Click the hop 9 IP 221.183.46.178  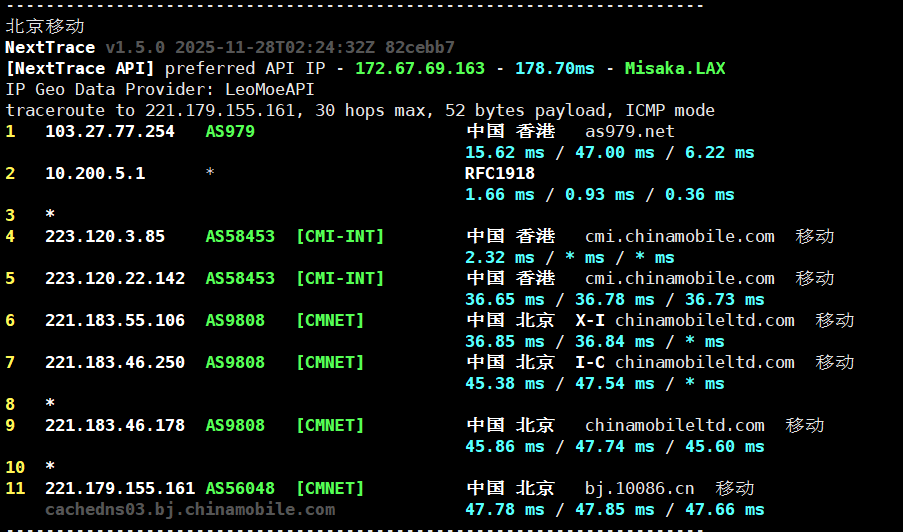pyautogui.click(x=115, y=425)
